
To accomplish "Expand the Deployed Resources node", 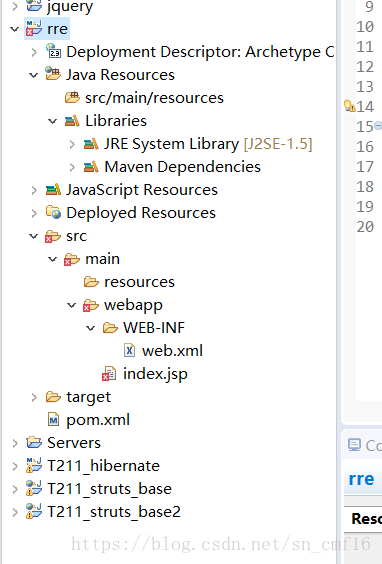I will 34,213.
